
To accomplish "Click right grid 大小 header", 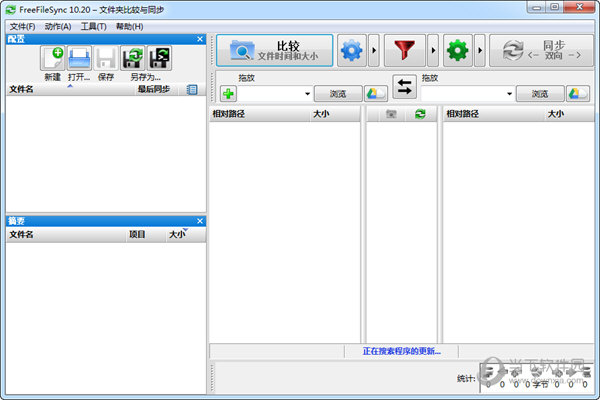I will click(x=569, y=114).
